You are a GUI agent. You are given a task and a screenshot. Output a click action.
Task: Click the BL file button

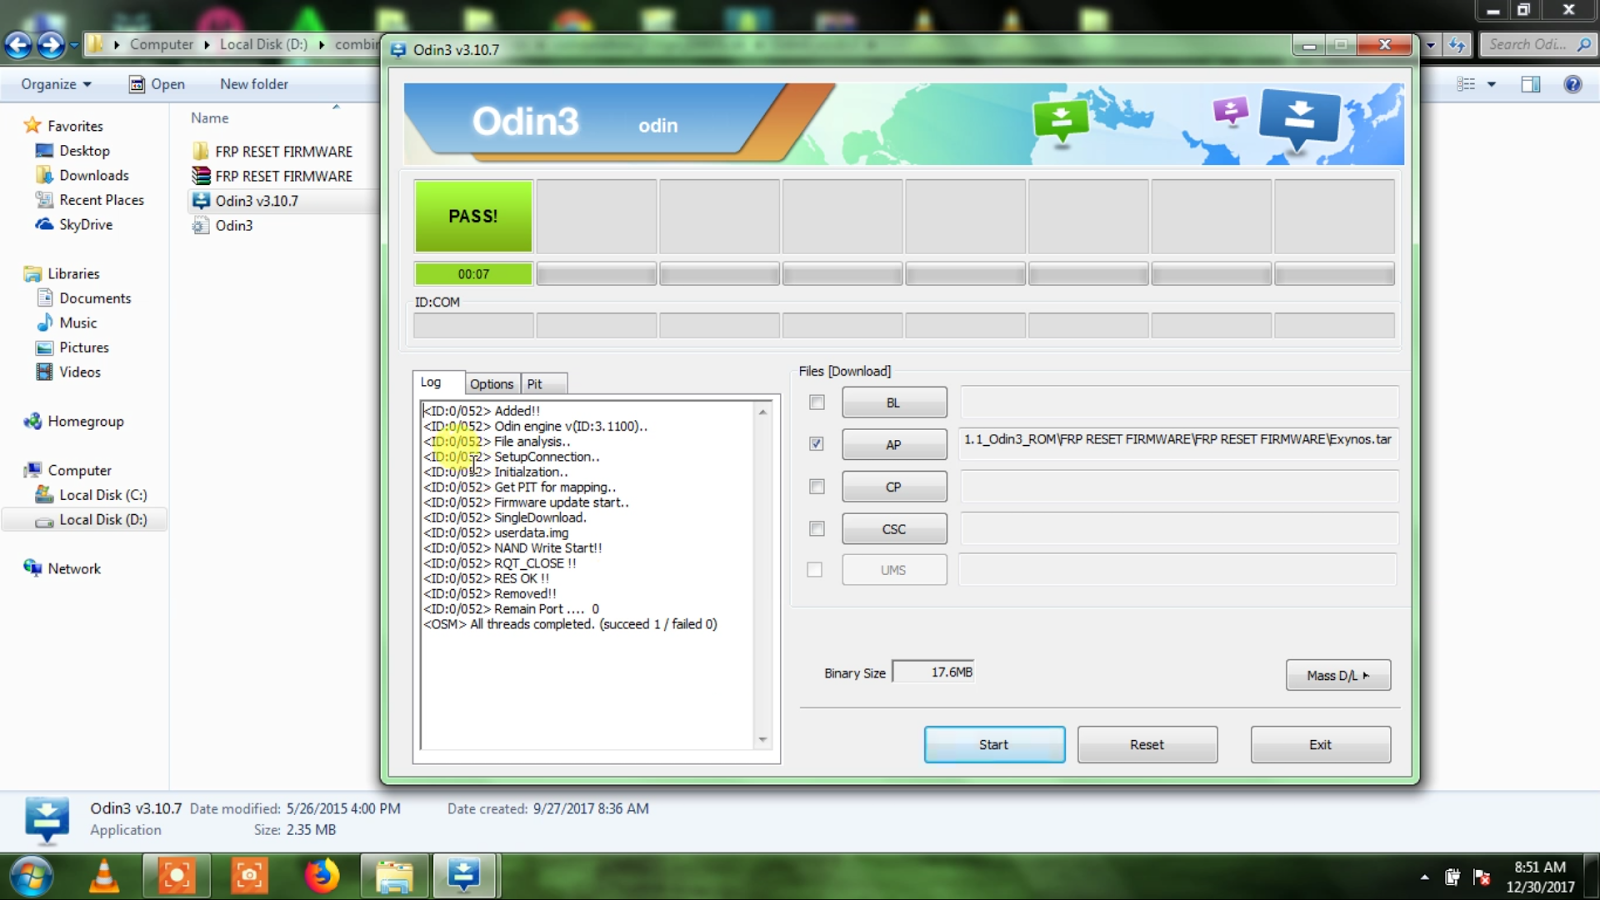tap(894, 402)
